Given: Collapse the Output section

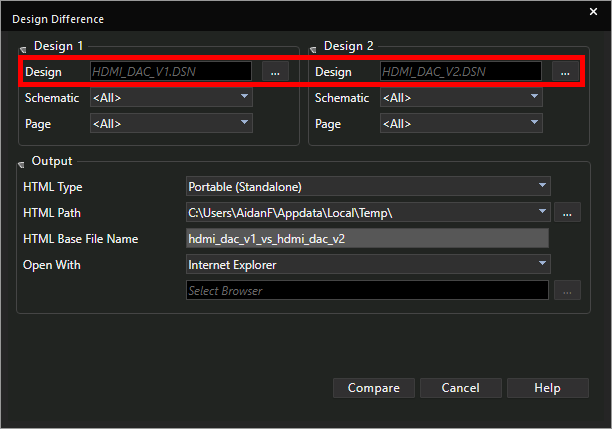Looking at the screenshot, I should 22,162.
